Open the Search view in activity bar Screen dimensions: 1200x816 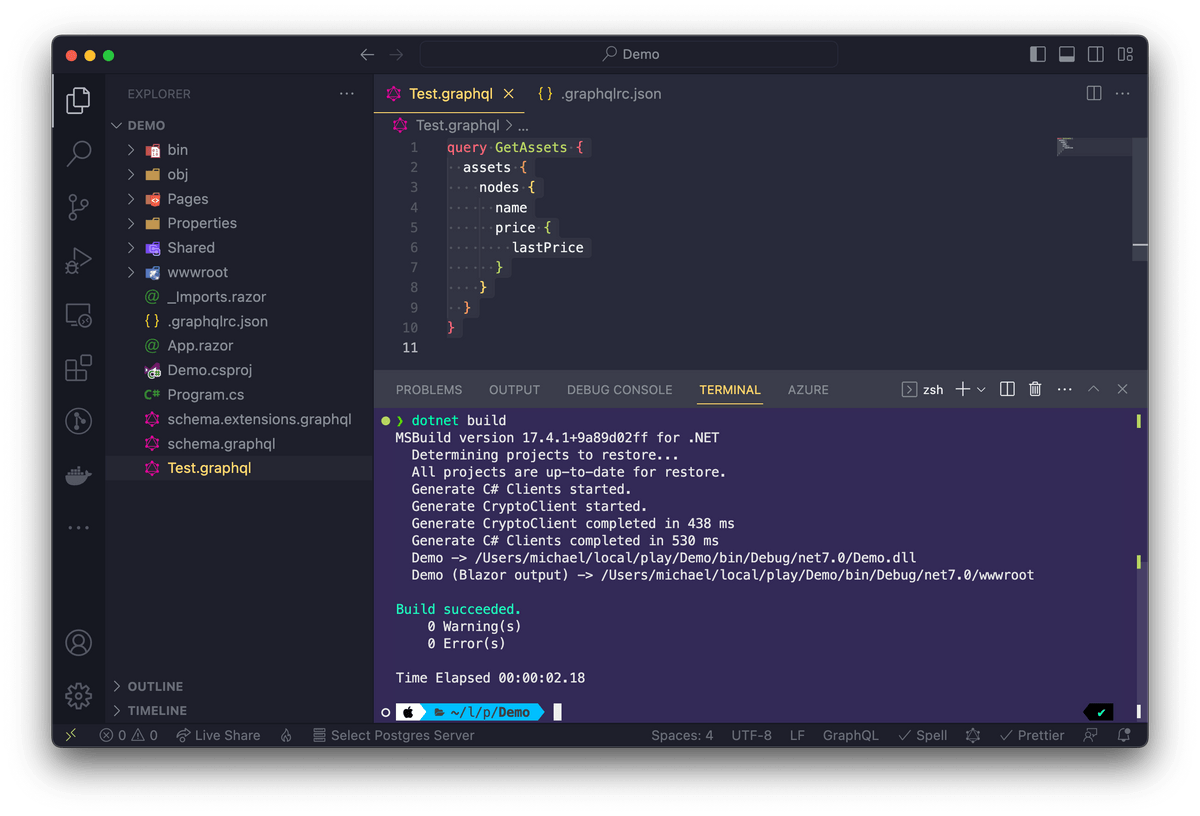click(78, 154)
